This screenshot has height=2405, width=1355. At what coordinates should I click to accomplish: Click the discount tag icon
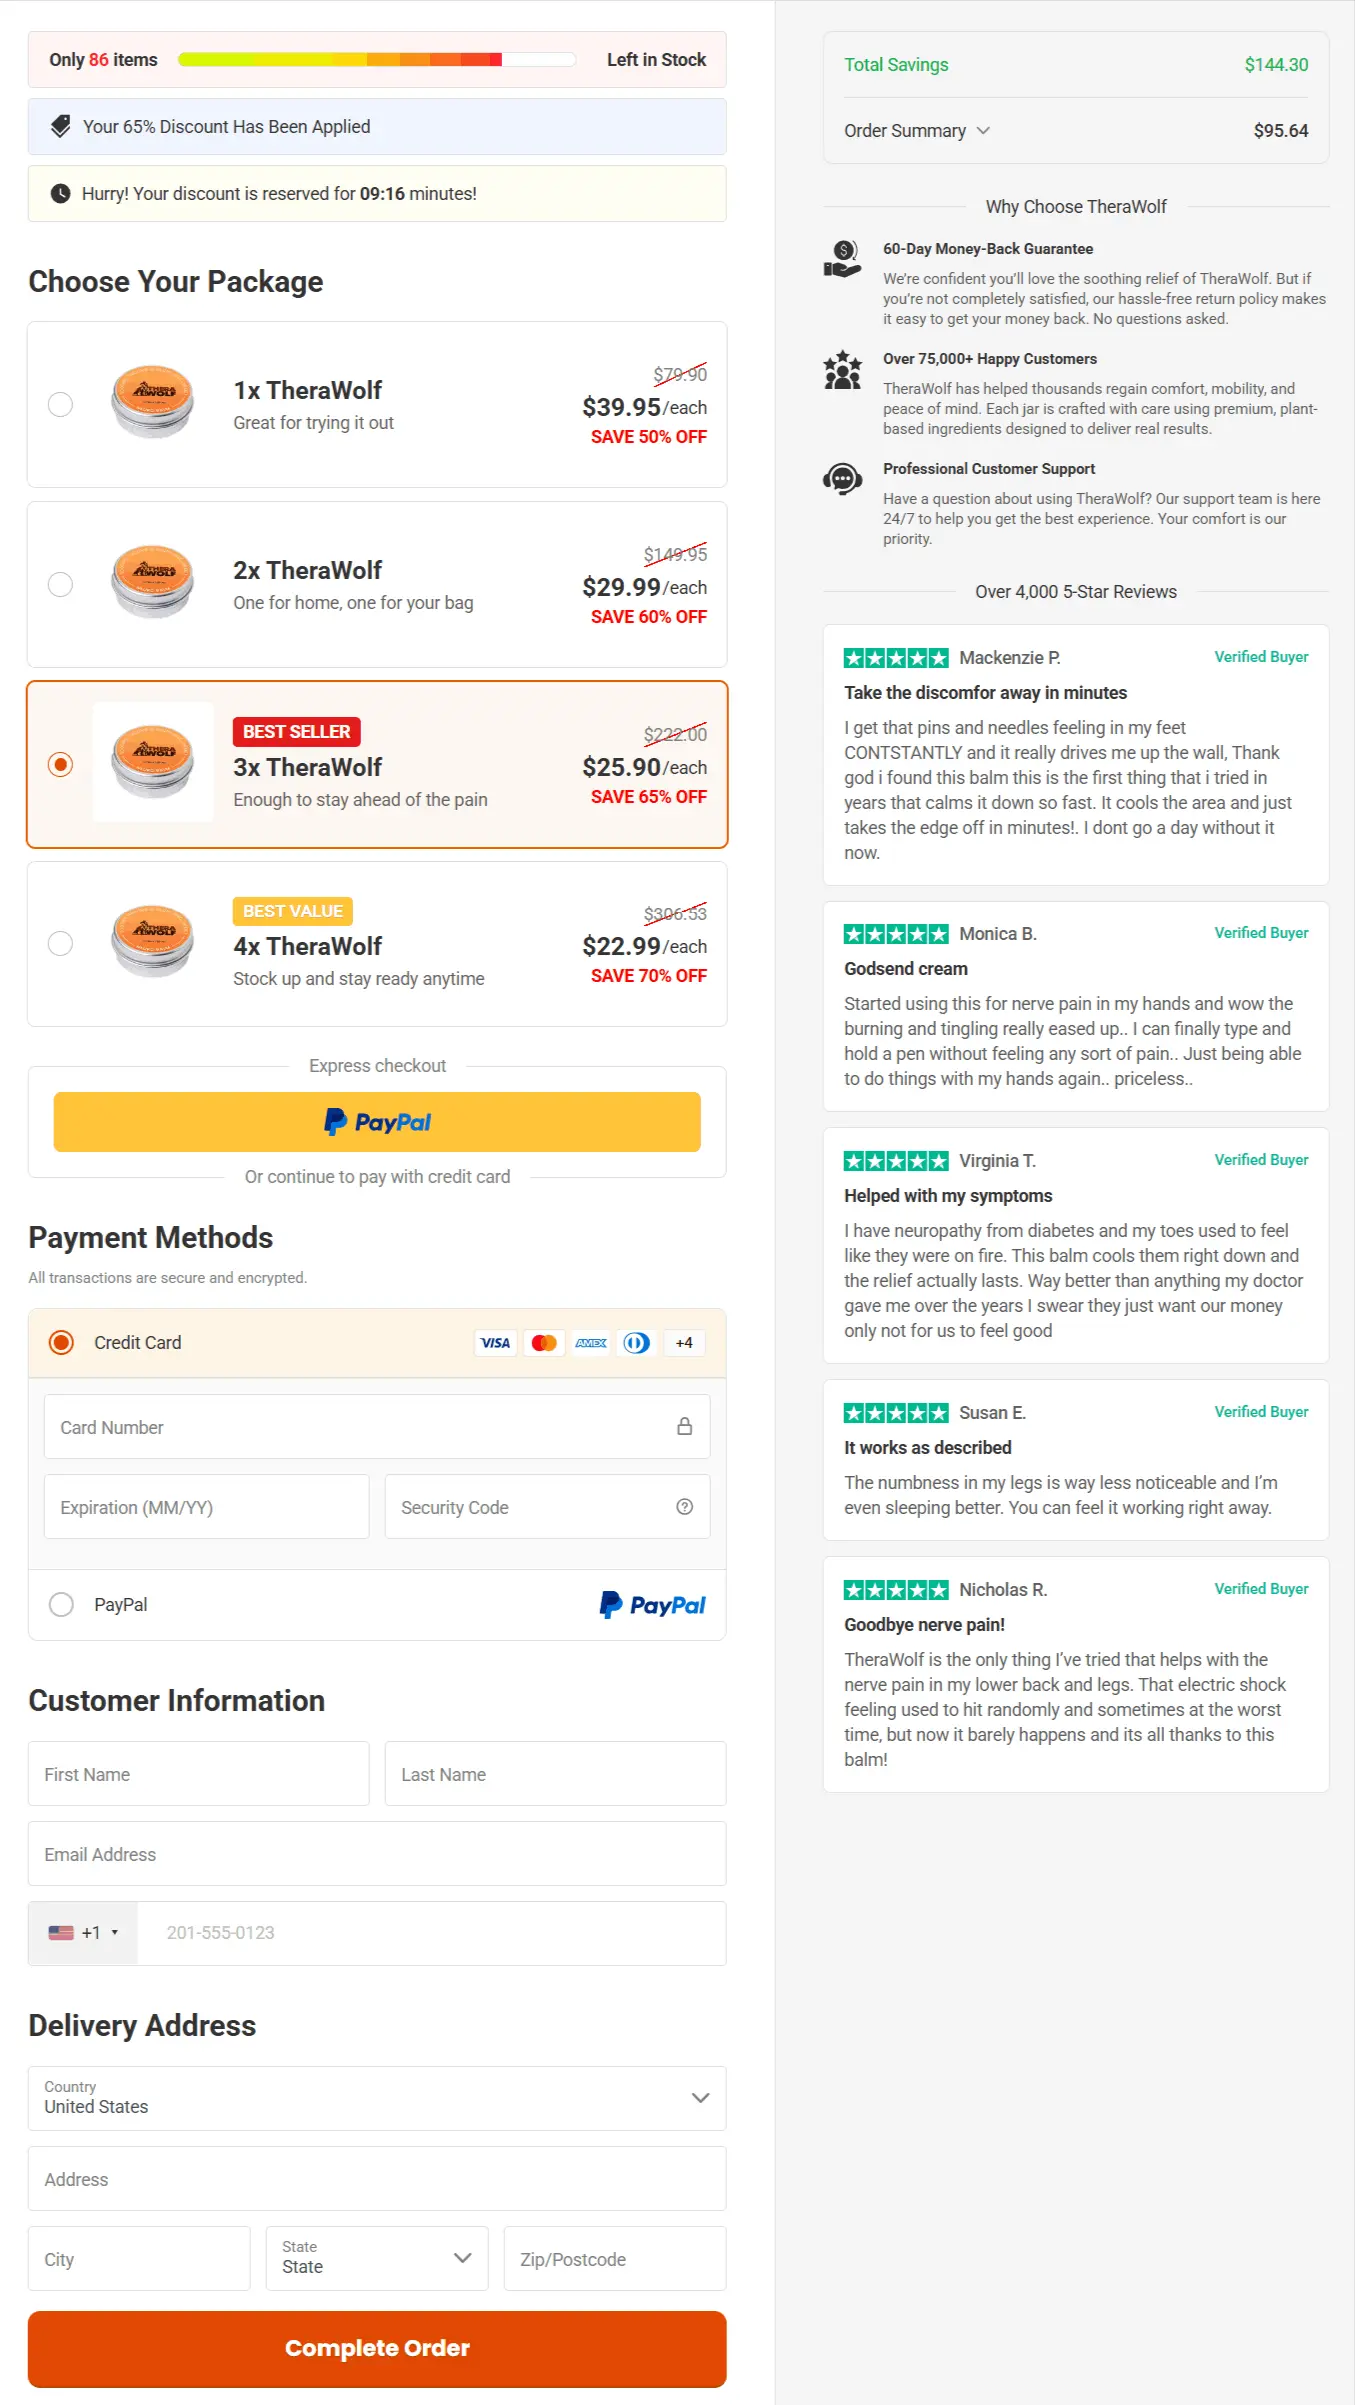[x=61, y=126]
